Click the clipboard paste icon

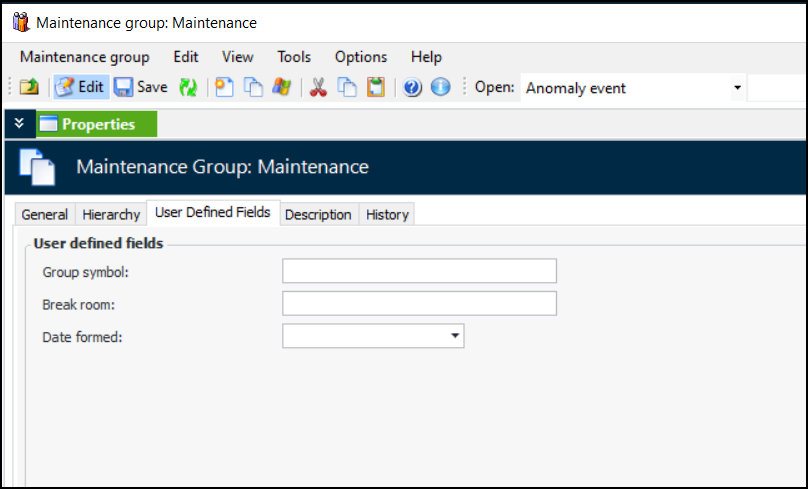tap(375, 88)
